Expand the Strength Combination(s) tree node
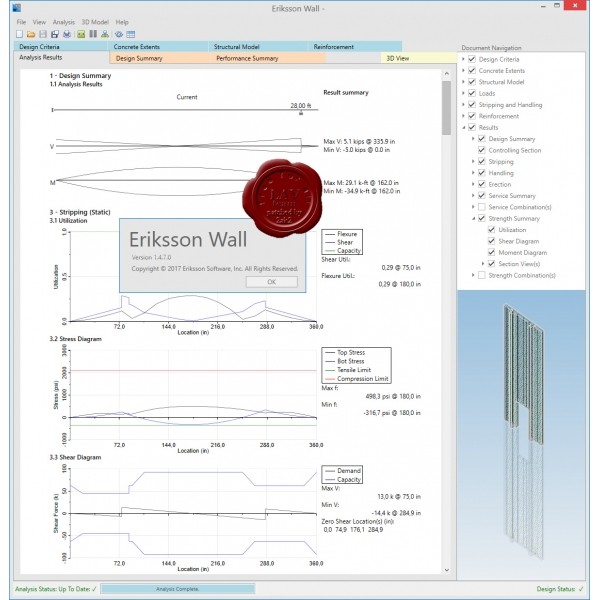This screenshot has width=600, height=600. (473, 275)
